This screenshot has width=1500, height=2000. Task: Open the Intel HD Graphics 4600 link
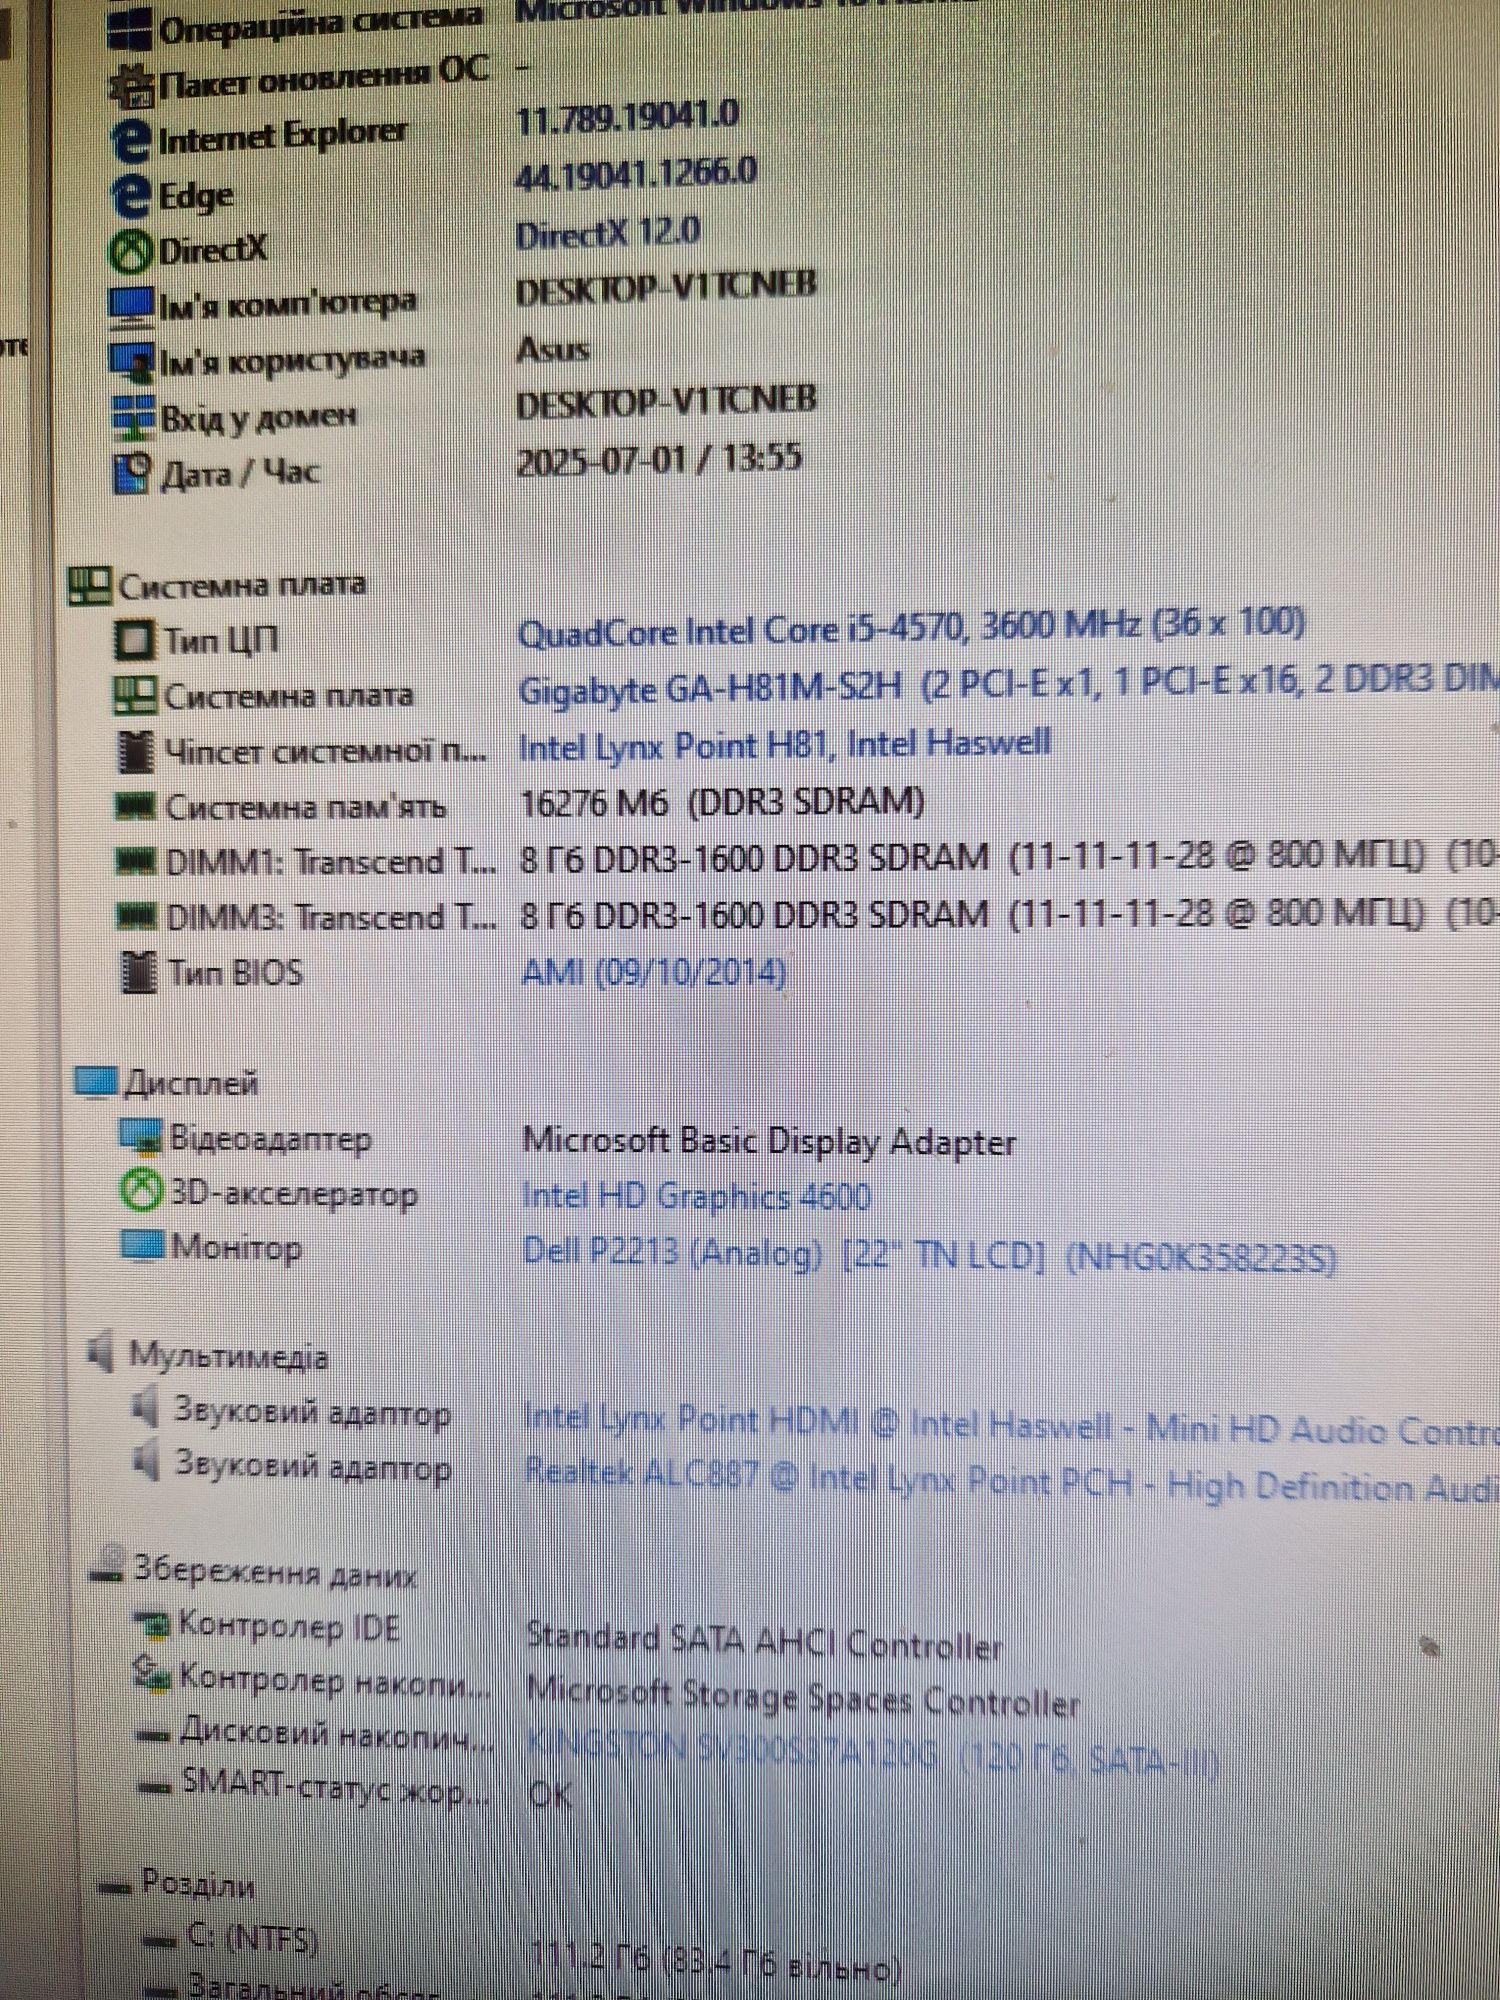[696, 1196]
